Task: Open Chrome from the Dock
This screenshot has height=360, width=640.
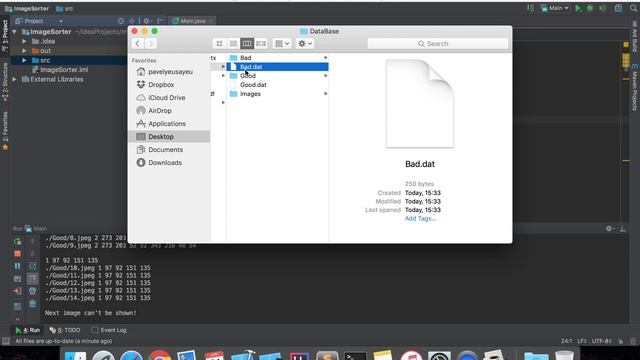Action: coord(159,356)
